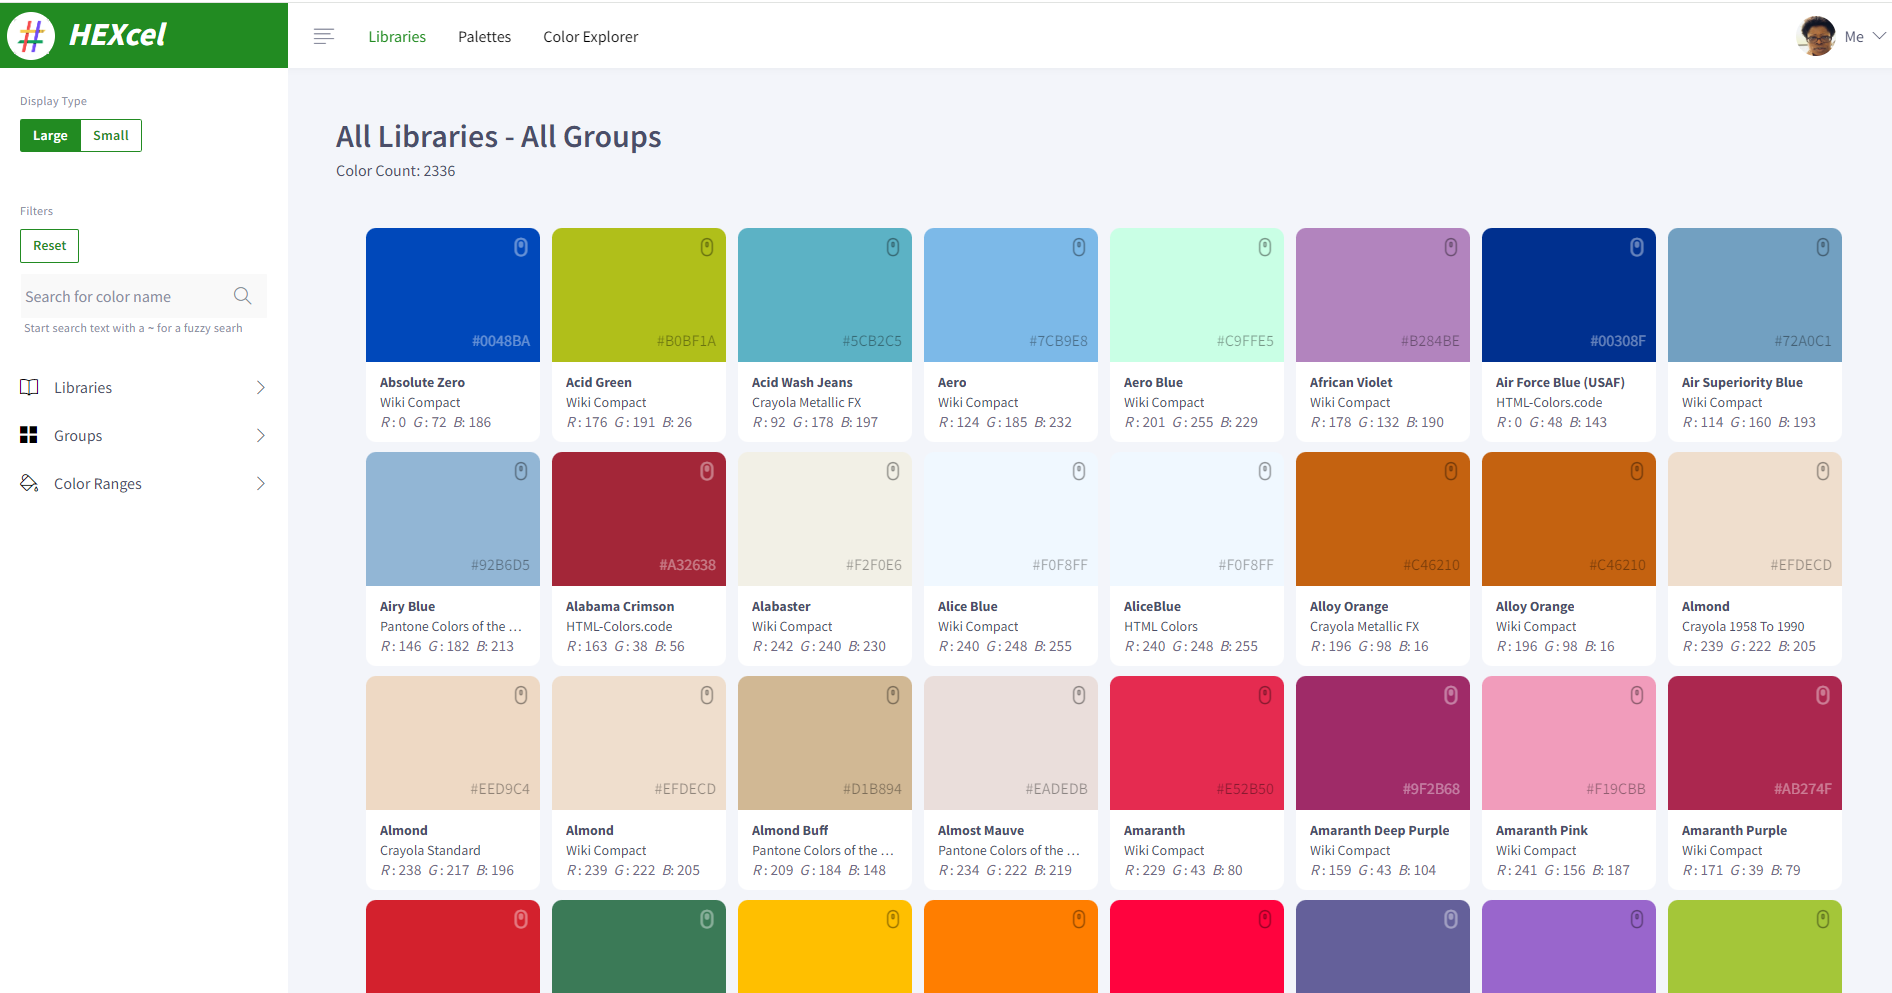Open the Palettes tab
The height and width of the screenshot is (993, 1892).
tap(484, 37)
